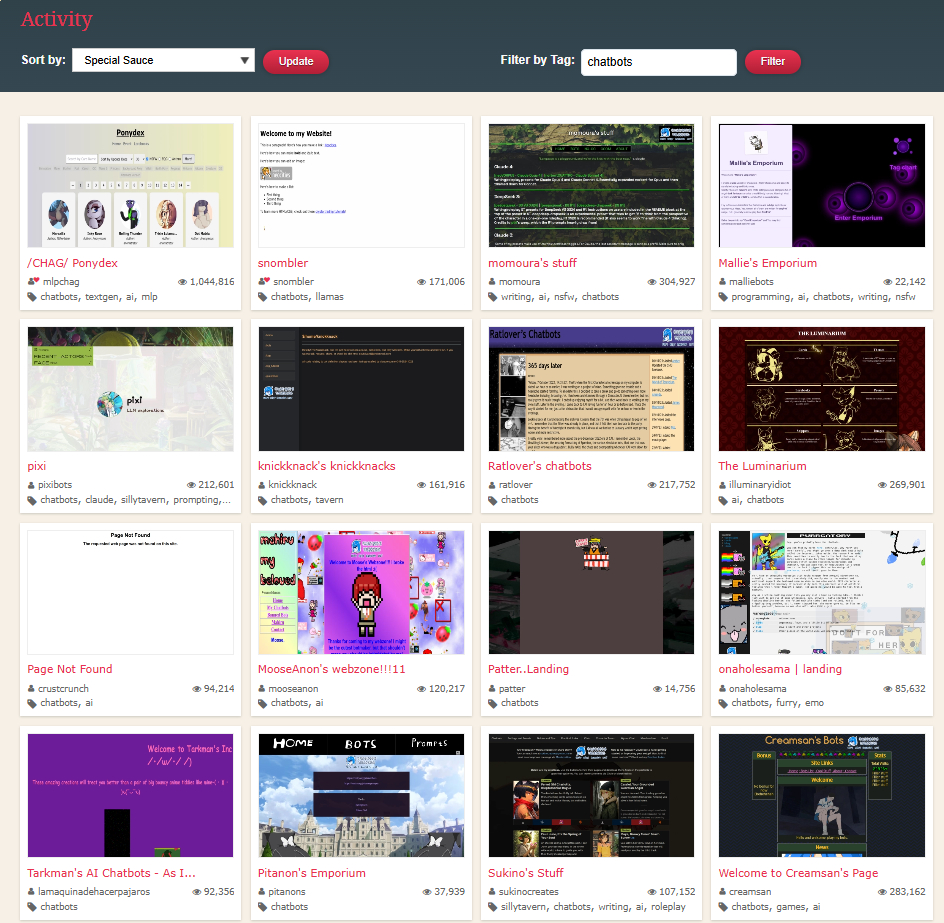Screen dimensions: 944x923
Task: Open the /CHAG/ Ponydex title link
Action: point(72,263)
